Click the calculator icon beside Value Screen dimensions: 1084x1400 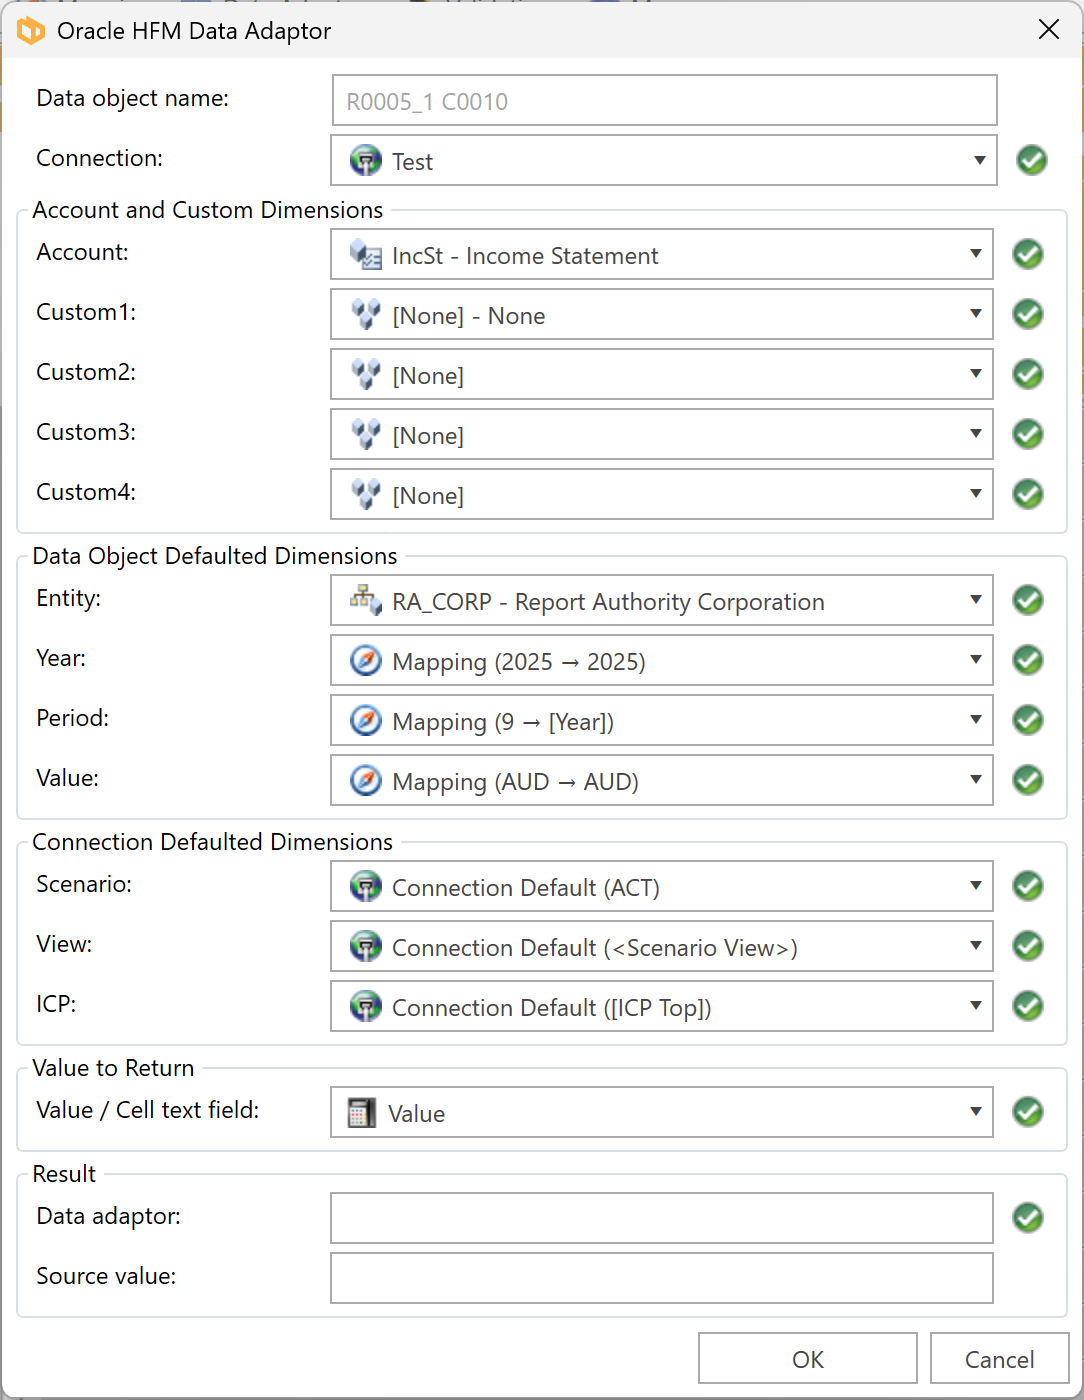pos(362,1113)
